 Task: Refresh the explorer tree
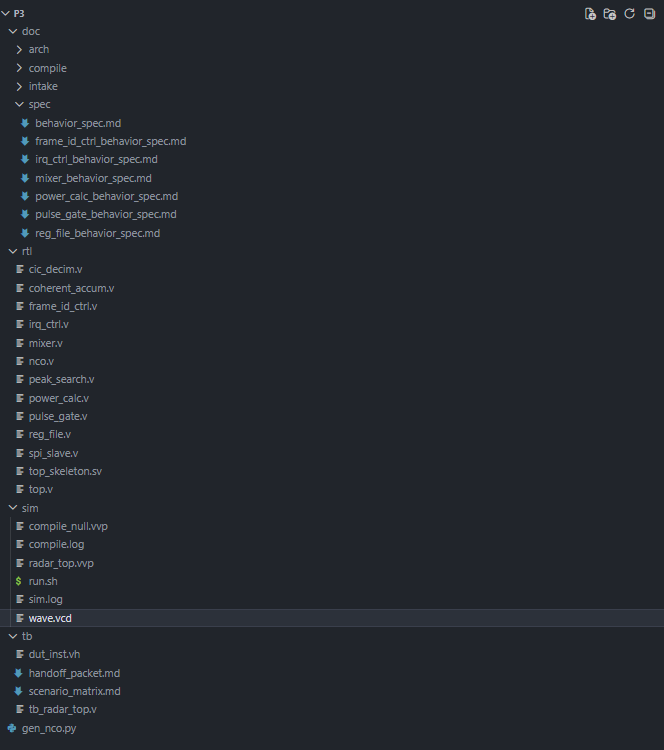coord(630,14)
